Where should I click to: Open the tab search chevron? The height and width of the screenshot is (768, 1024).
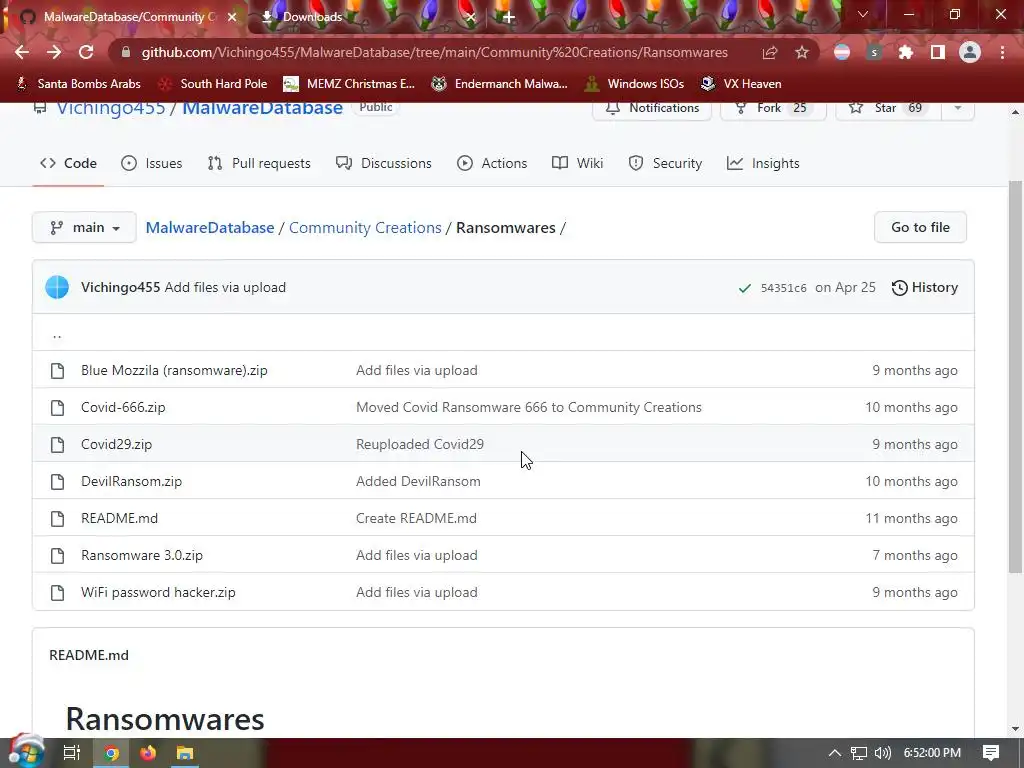point(863,14)
